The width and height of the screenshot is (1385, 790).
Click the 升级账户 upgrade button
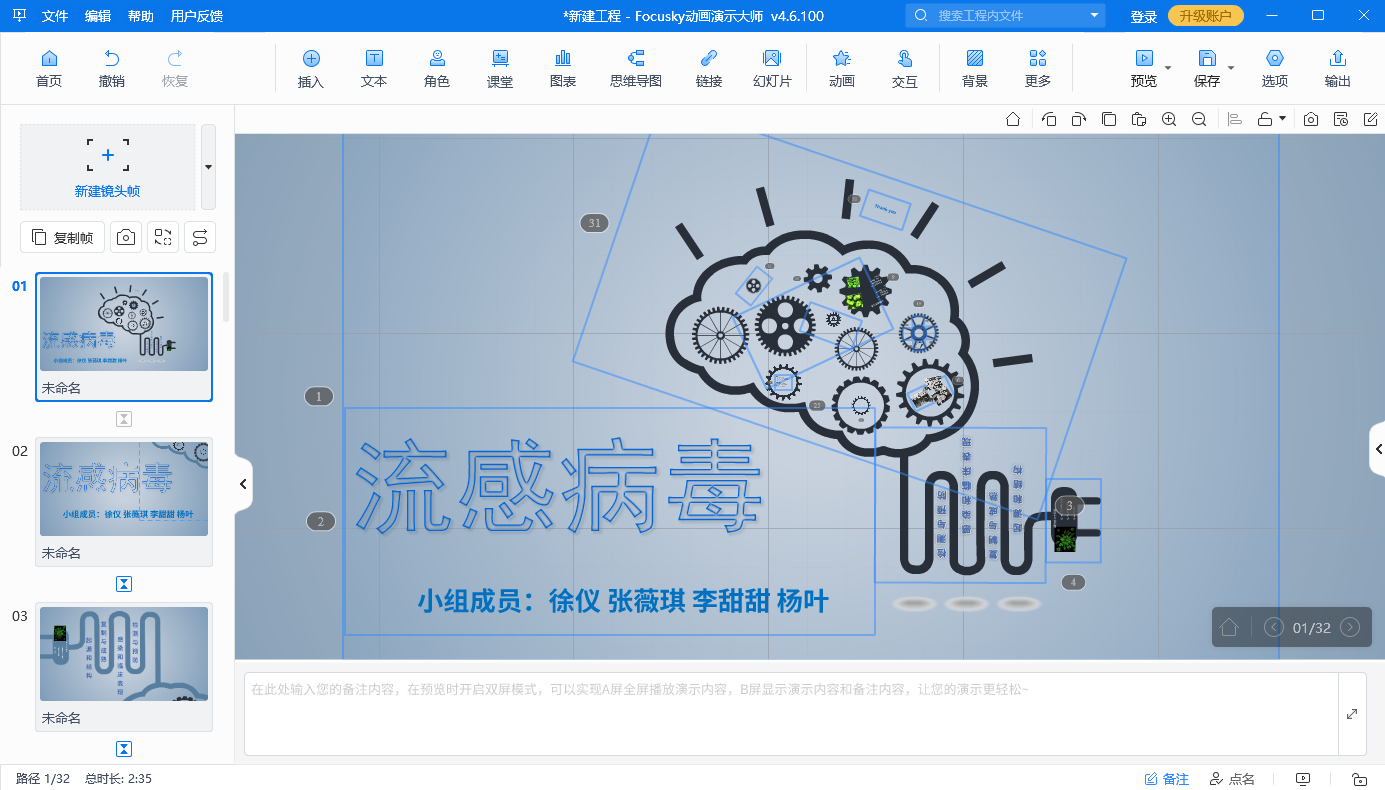point(1206,16)
